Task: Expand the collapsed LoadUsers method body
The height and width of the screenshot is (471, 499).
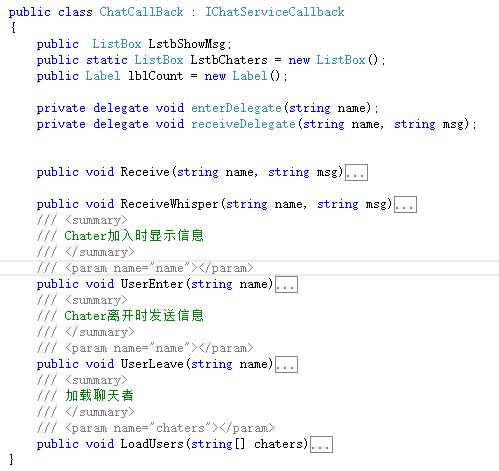Action: tap(321, 444)
